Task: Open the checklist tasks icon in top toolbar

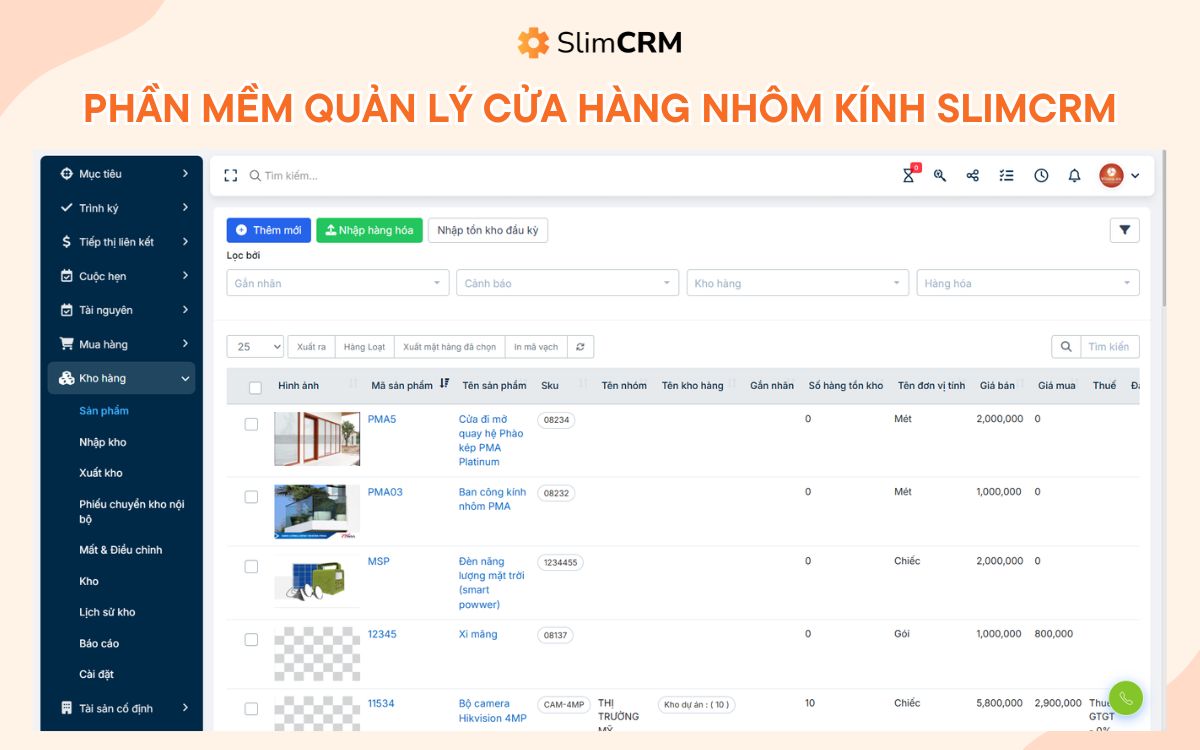Action: point(1006,175)
